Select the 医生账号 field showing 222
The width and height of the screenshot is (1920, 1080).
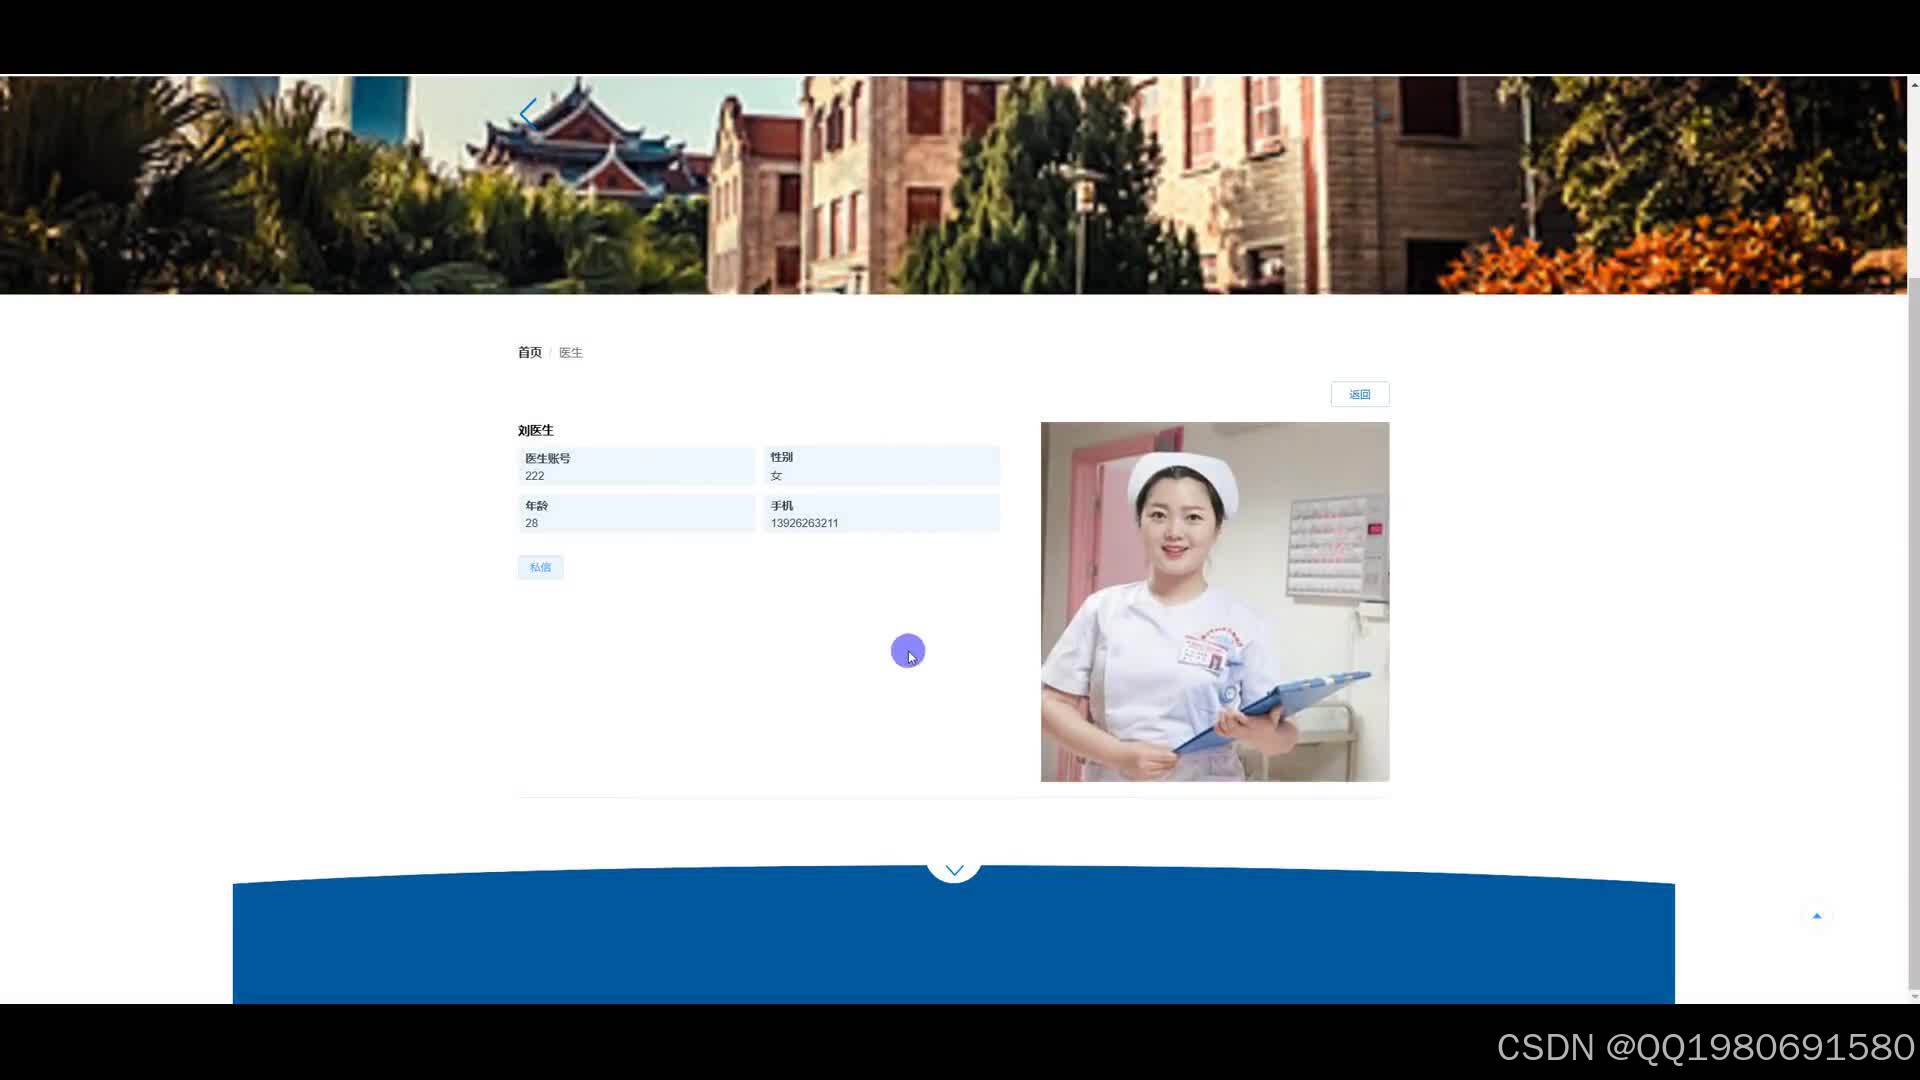click(x=636, y=467)
